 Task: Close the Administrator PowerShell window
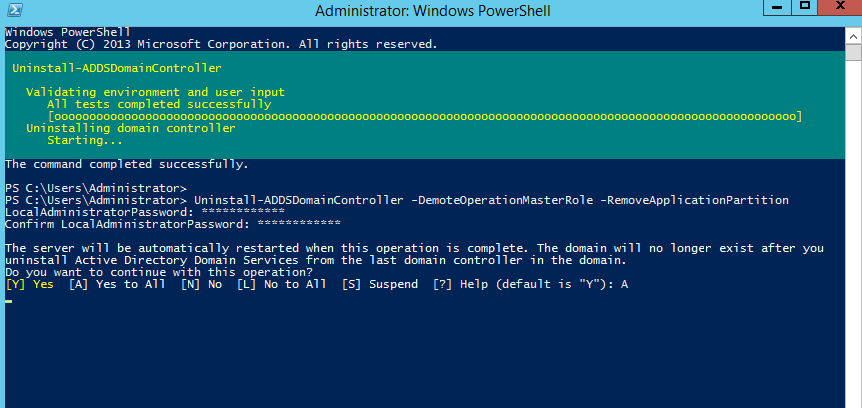point(839,7)
